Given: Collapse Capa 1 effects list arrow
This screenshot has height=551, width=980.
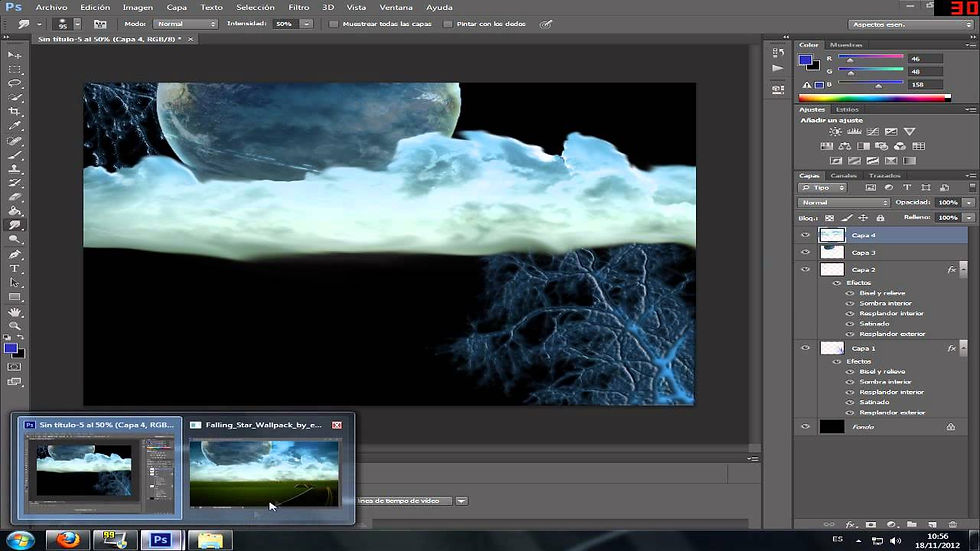Looking at the screenshot, I should tap(963, 348).
